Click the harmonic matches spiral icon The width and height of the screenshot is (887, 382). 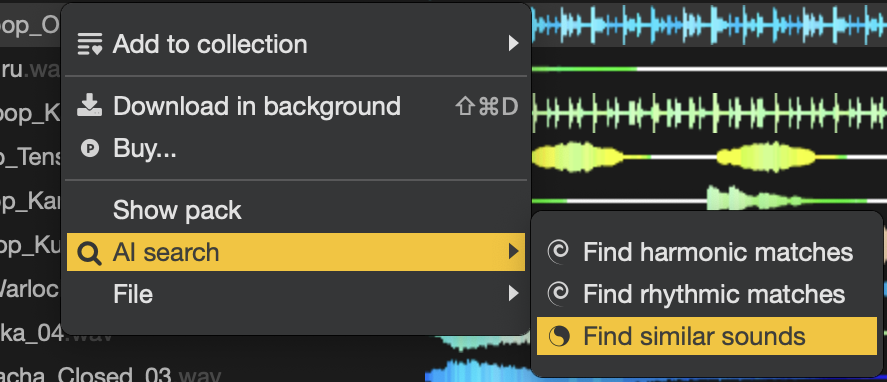click(x=558, y=252)
